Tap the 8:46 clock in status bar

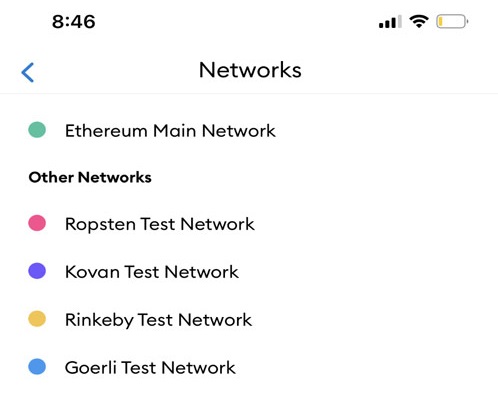[x=74, y=22]
